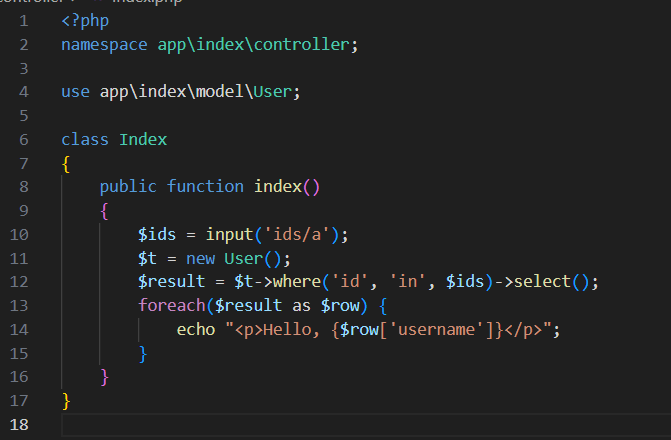Click line number 2 in the gutter

pos(24,45)
